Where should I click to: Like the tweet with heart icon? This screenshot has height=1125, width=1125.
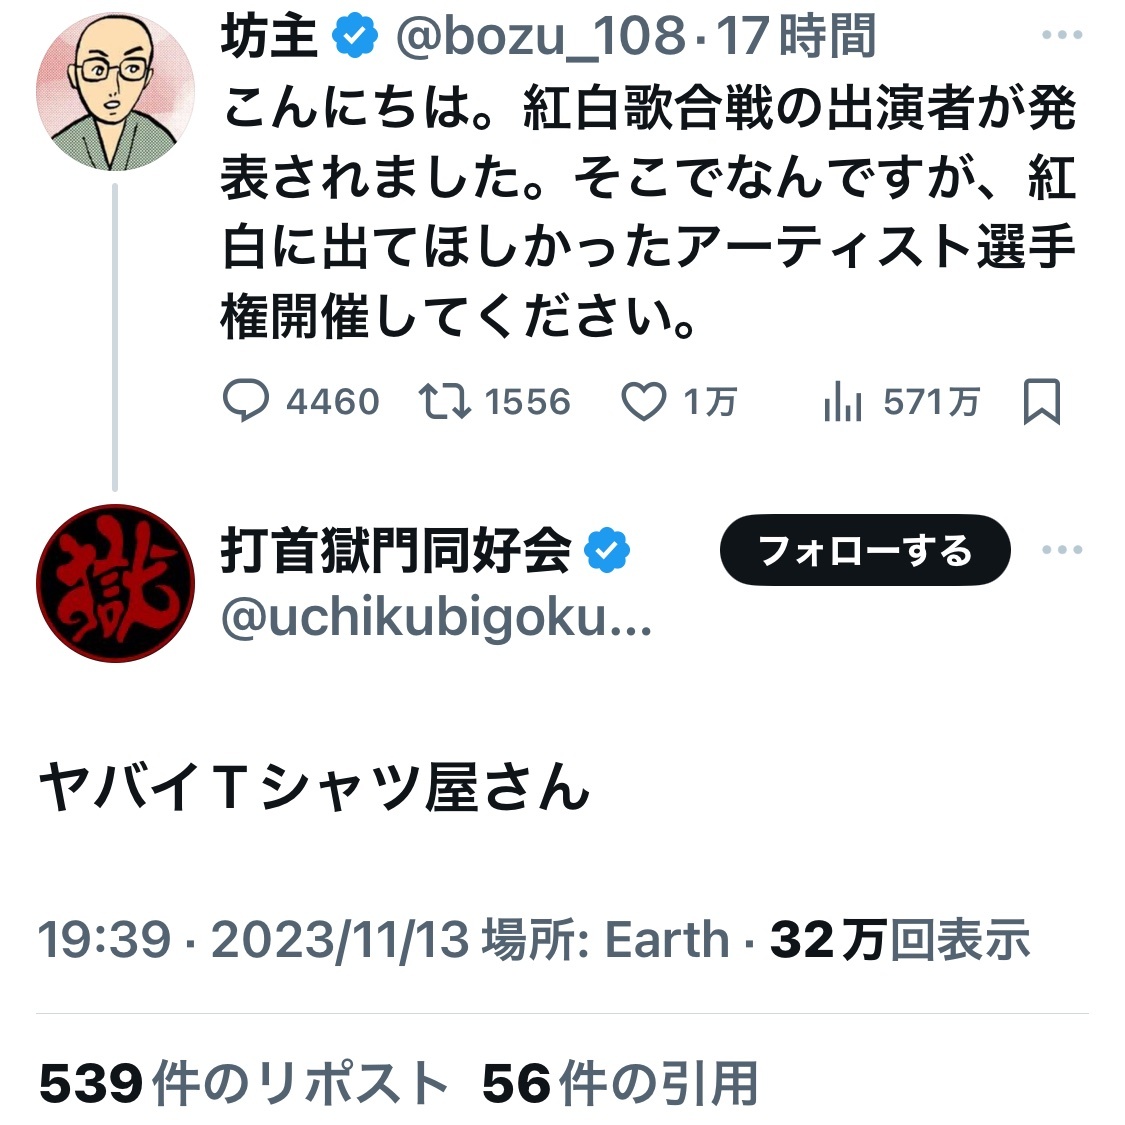click(x=644, y=402)
